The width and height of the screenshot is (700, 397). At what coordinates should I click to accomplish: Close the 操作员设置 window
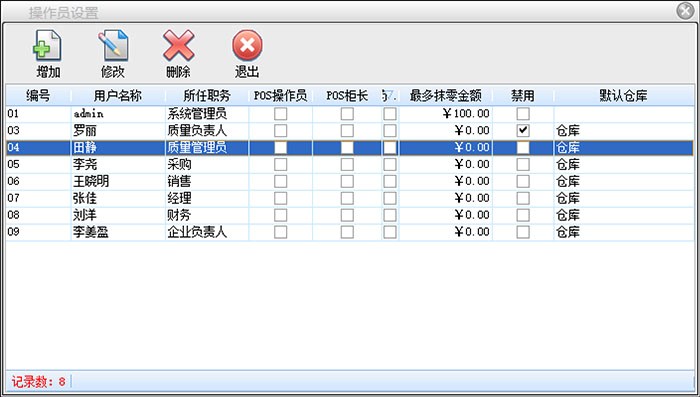(x=685, y=11)
